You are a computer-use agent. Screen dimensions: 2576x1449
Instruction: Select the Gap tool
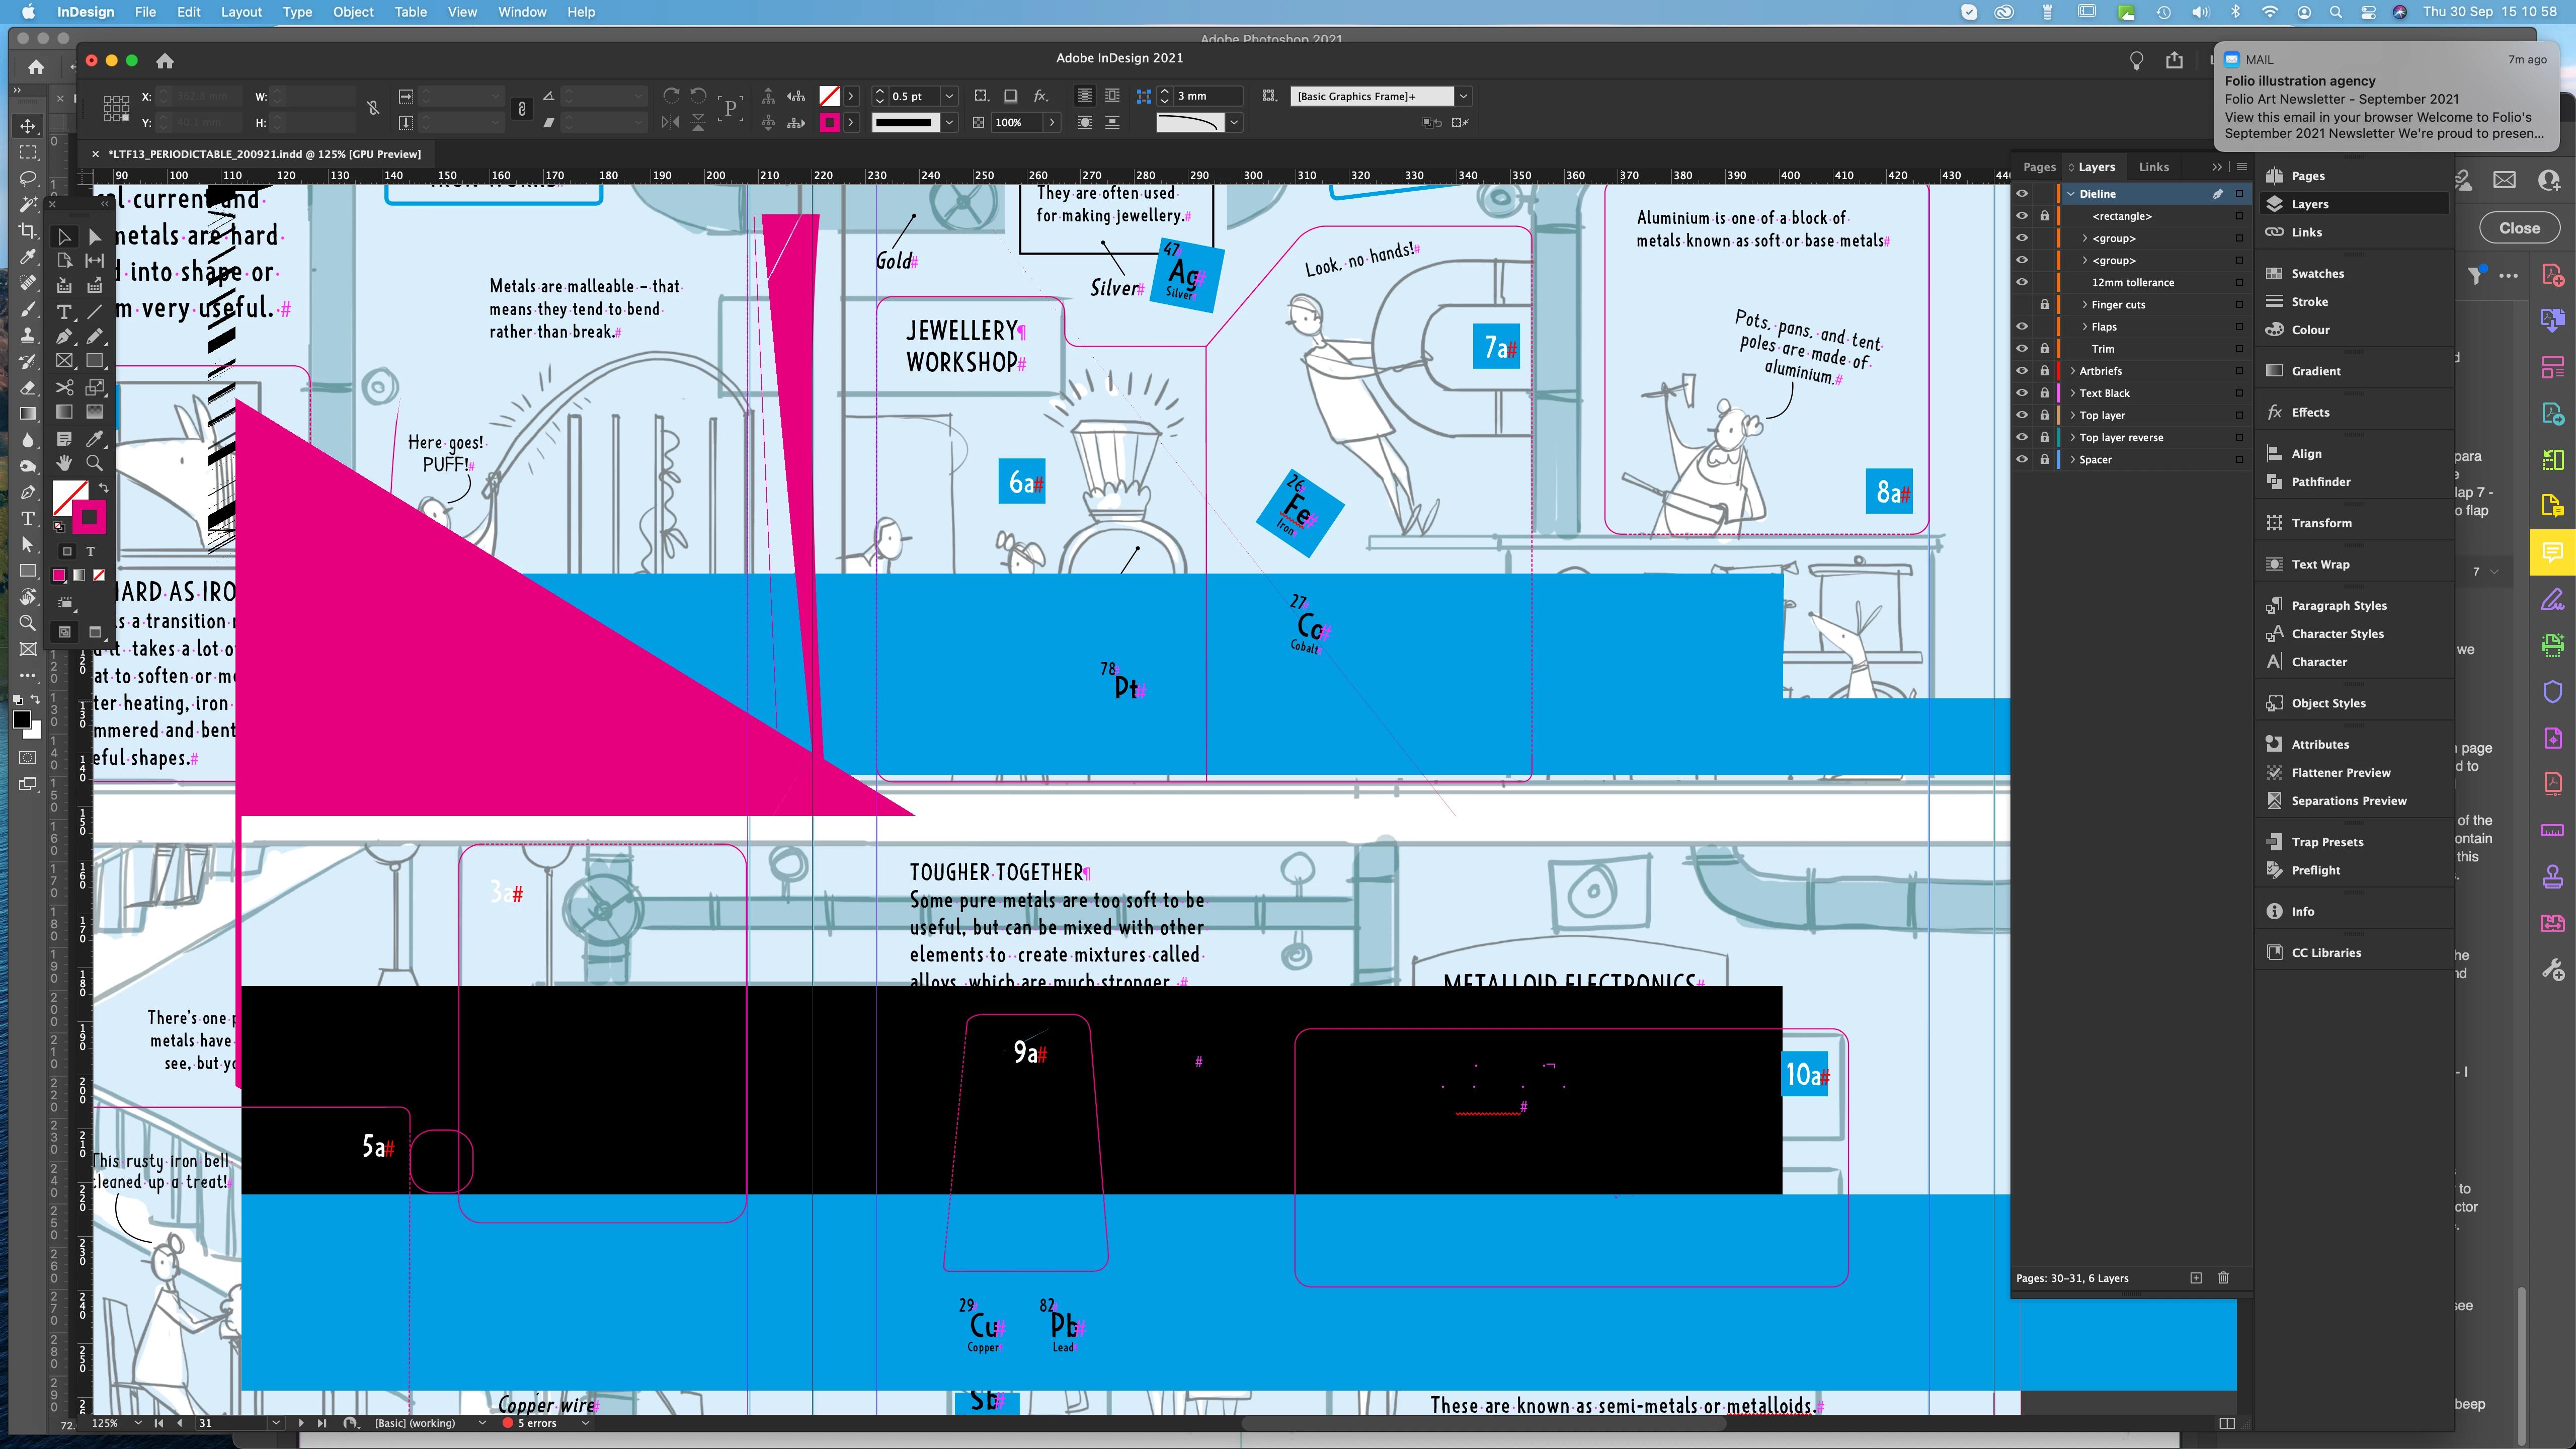click(94, 261)
